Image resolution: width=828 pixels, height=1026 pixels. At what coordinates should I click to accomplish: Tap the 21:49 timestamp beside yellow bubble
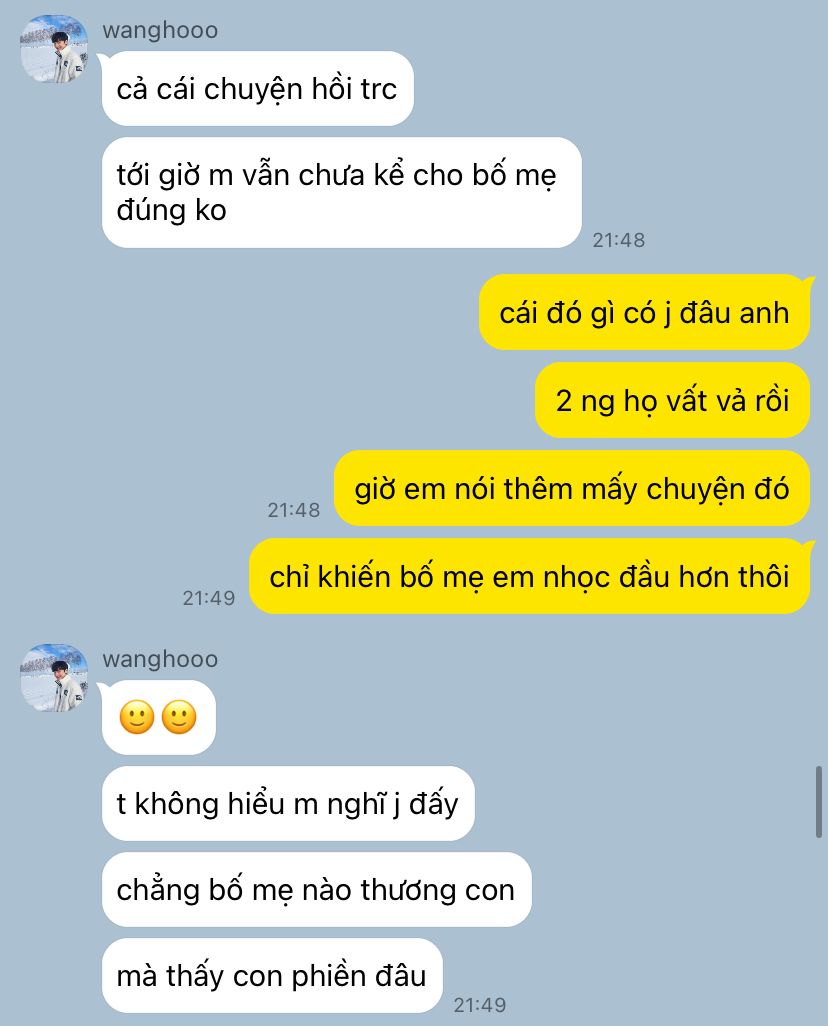click(209, 597)
